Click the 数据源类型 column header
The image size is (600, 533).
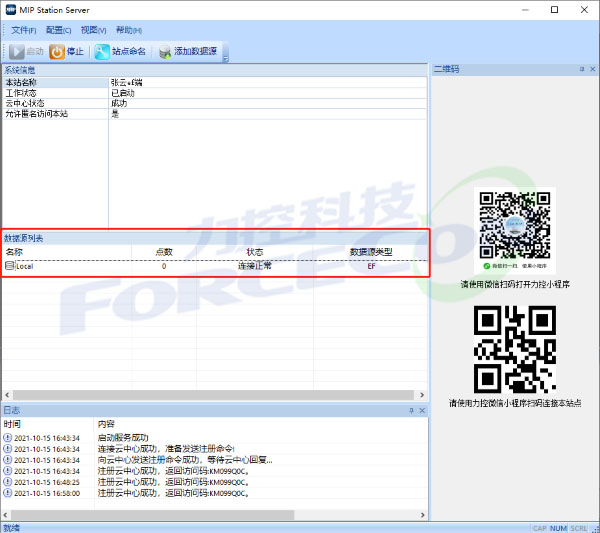370,252
